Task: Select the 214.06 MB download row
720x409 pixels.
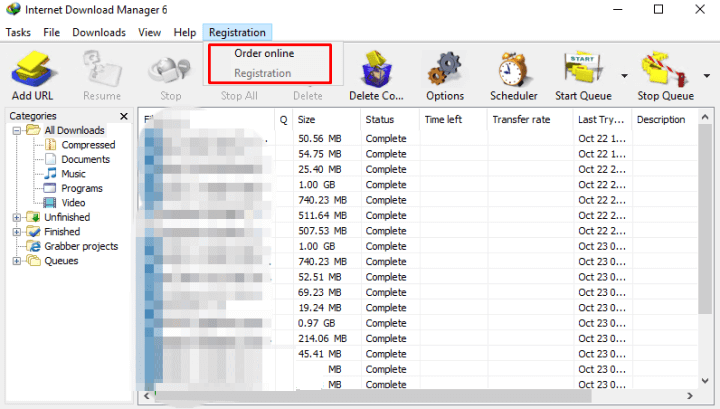Action: click(x=418, y=338)
